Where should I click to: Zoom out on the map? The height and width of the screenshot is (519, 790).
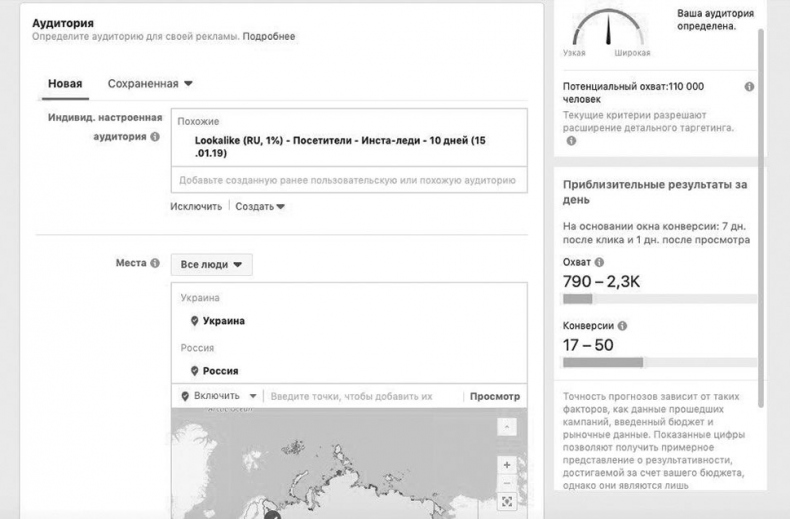click(x=507, y=482)
